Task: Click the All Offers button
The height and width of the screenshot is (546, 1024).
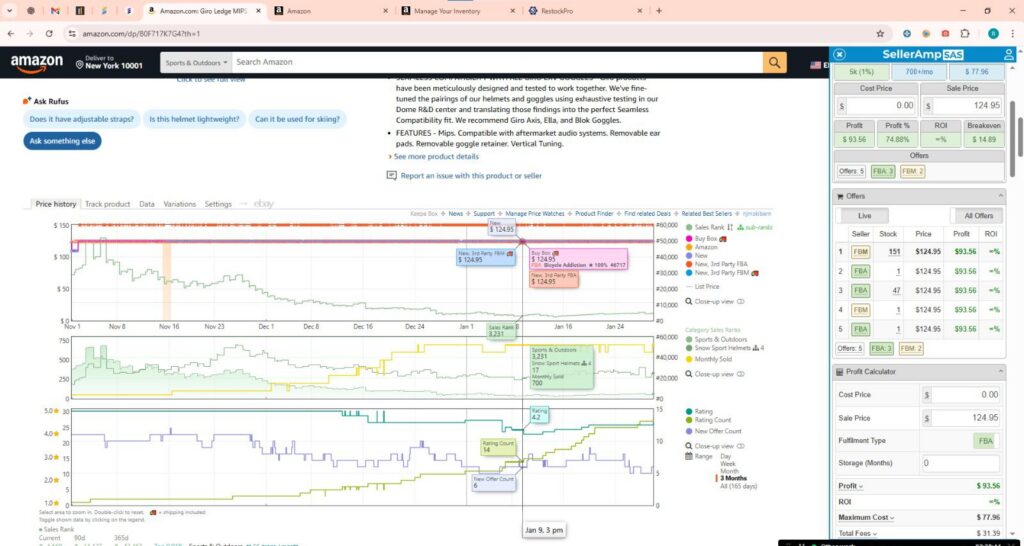Action: [x=978, y=216]
